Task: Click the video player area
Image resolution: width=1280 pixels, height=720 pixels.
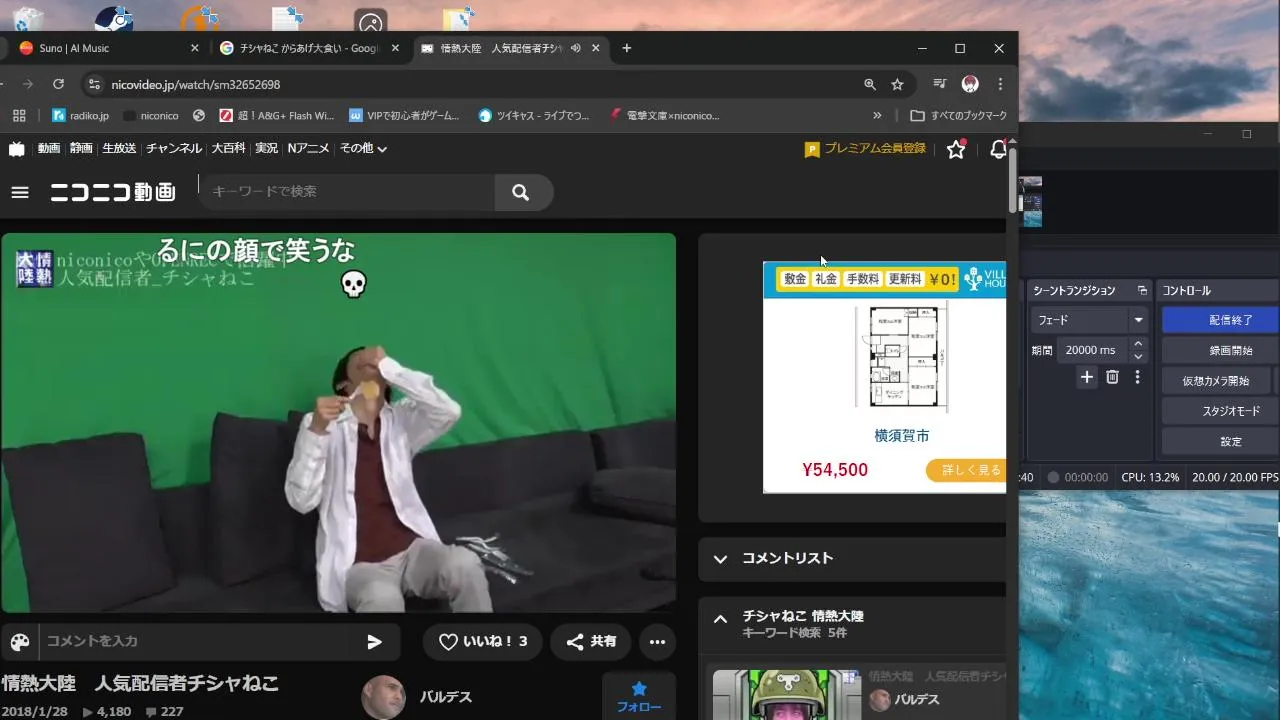Action: coord(339,422)
